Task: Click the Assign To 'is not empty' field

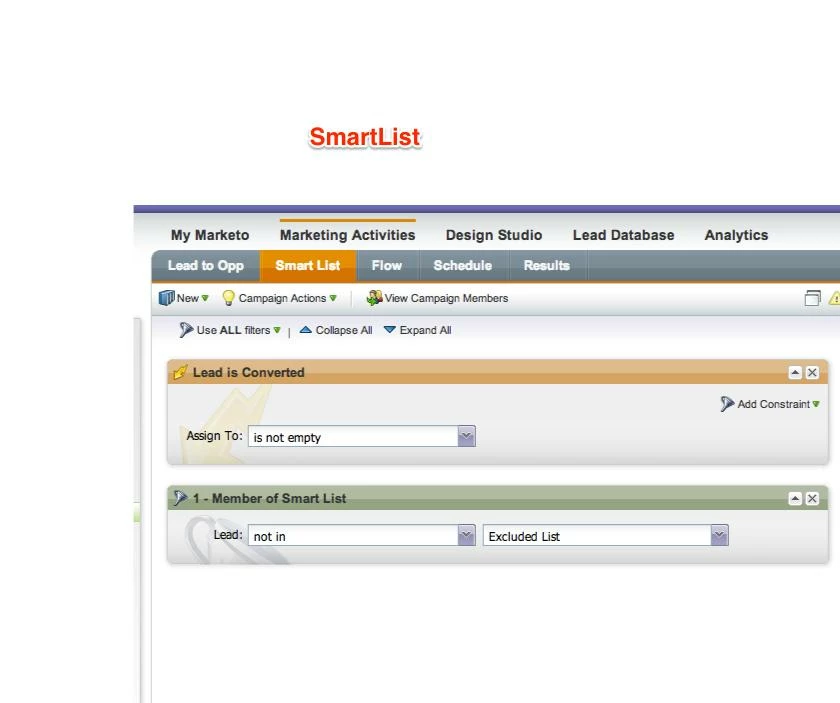Action: (353, 436)
